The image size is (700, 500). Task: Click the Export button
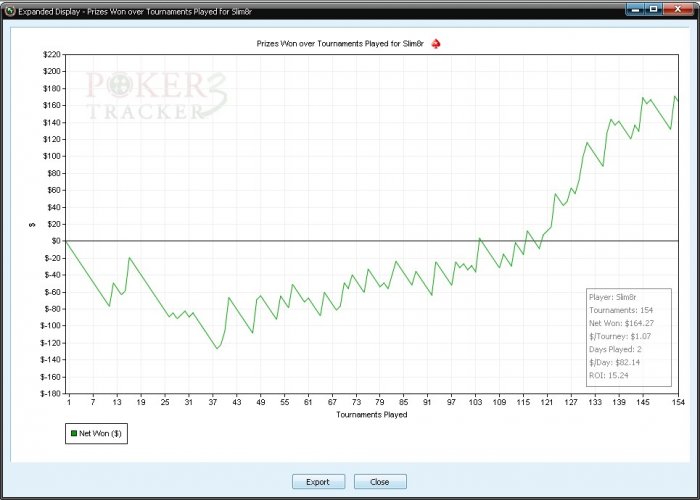[x=318, y=482]
